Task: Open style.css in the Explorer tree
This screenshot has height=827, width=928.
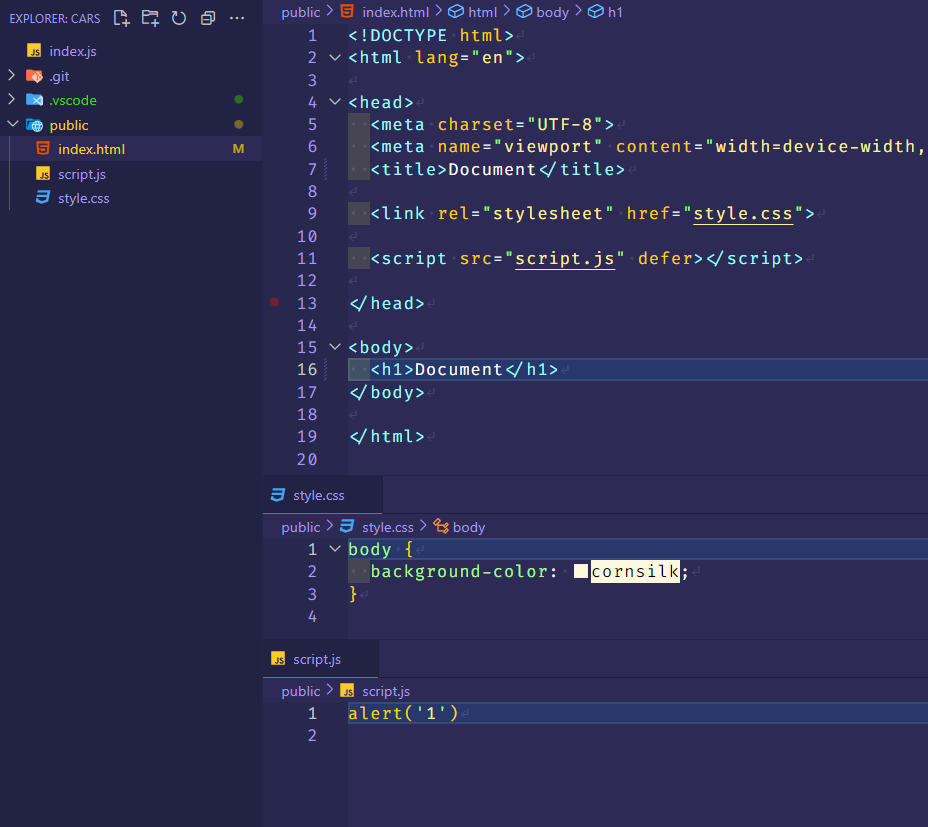Action: point(83,198)
